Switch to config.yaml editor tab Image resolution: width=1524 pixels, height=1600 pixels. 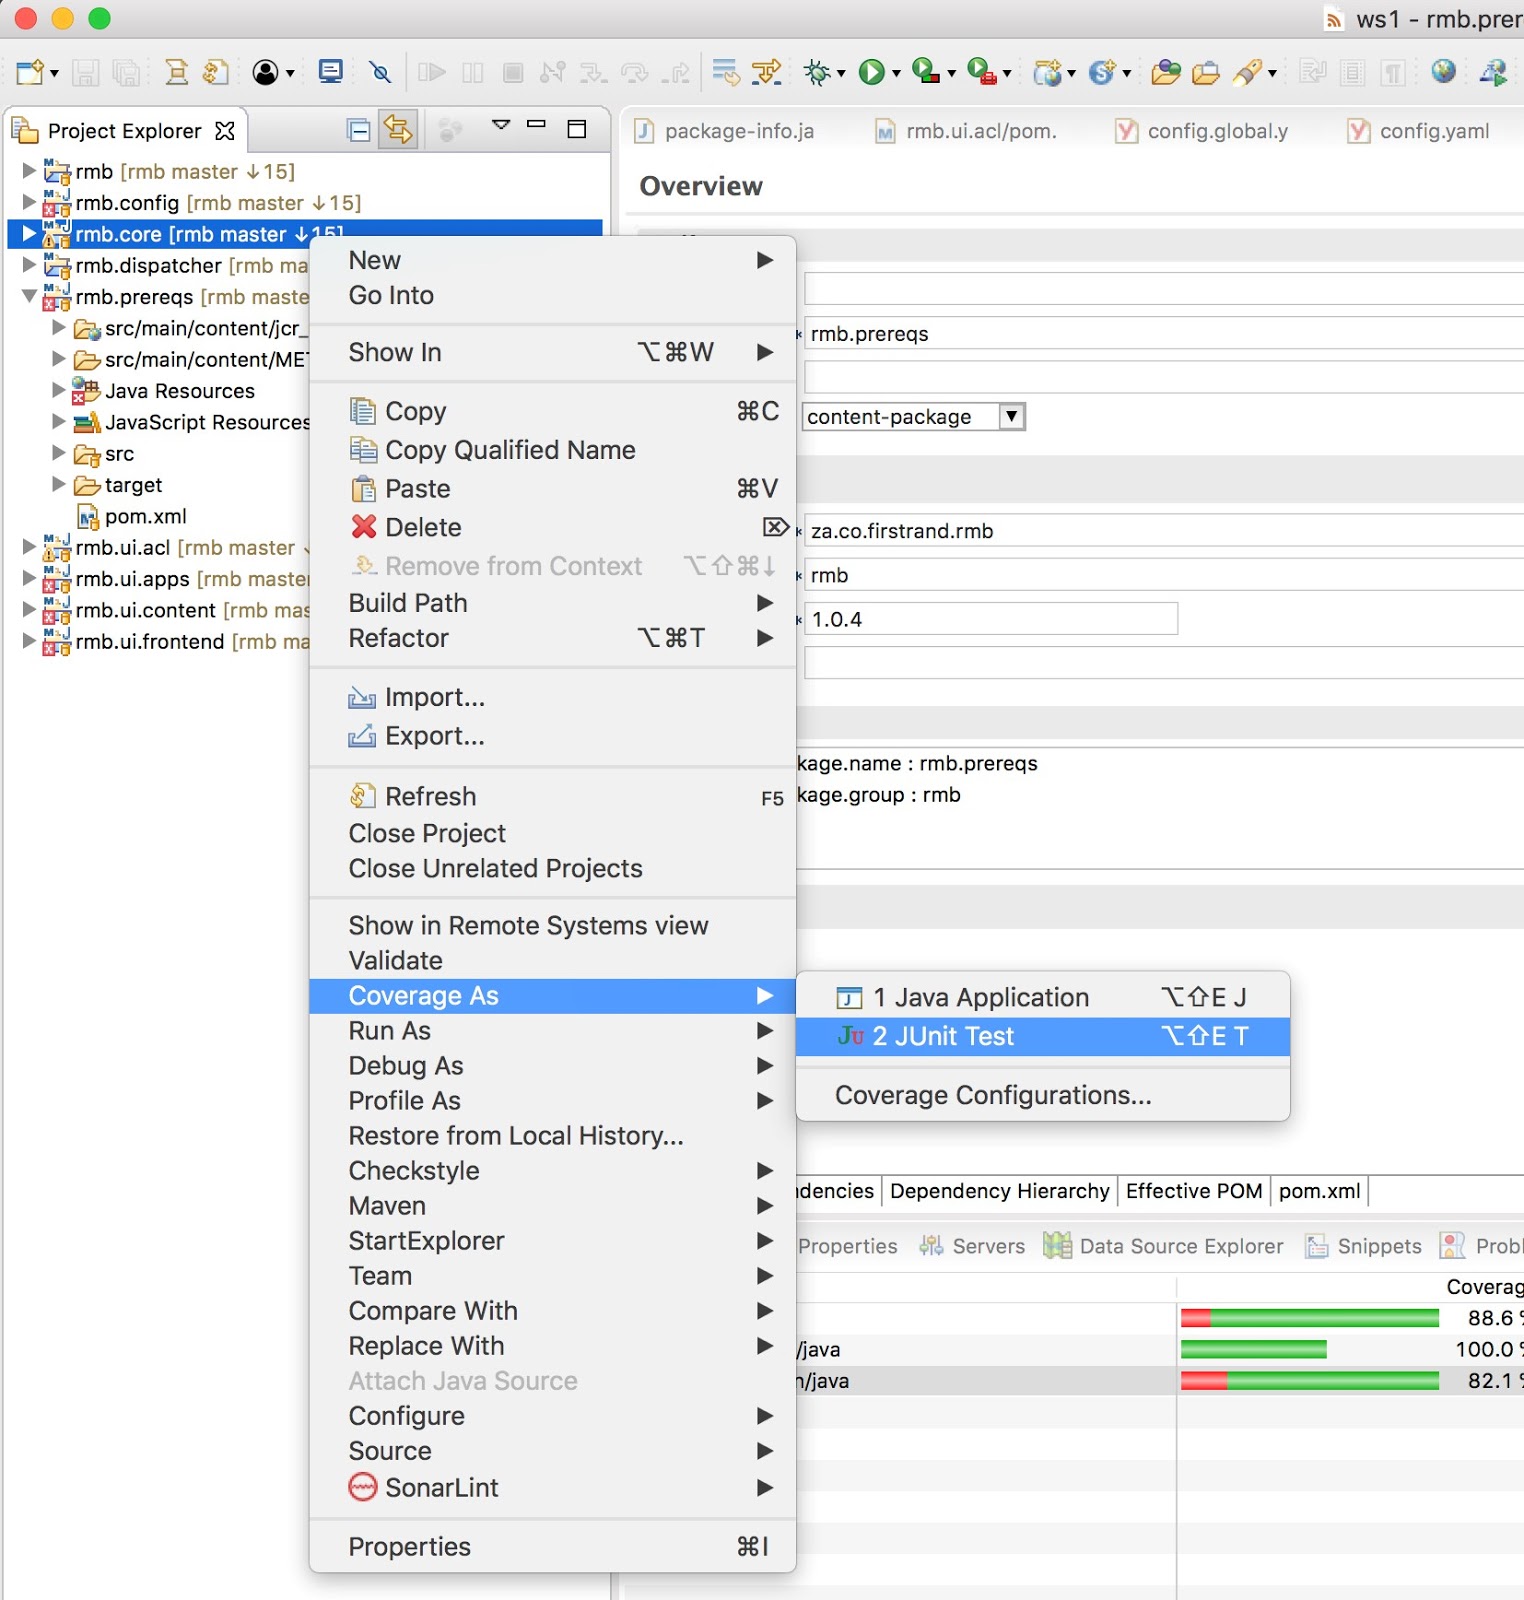(1420, 131)
